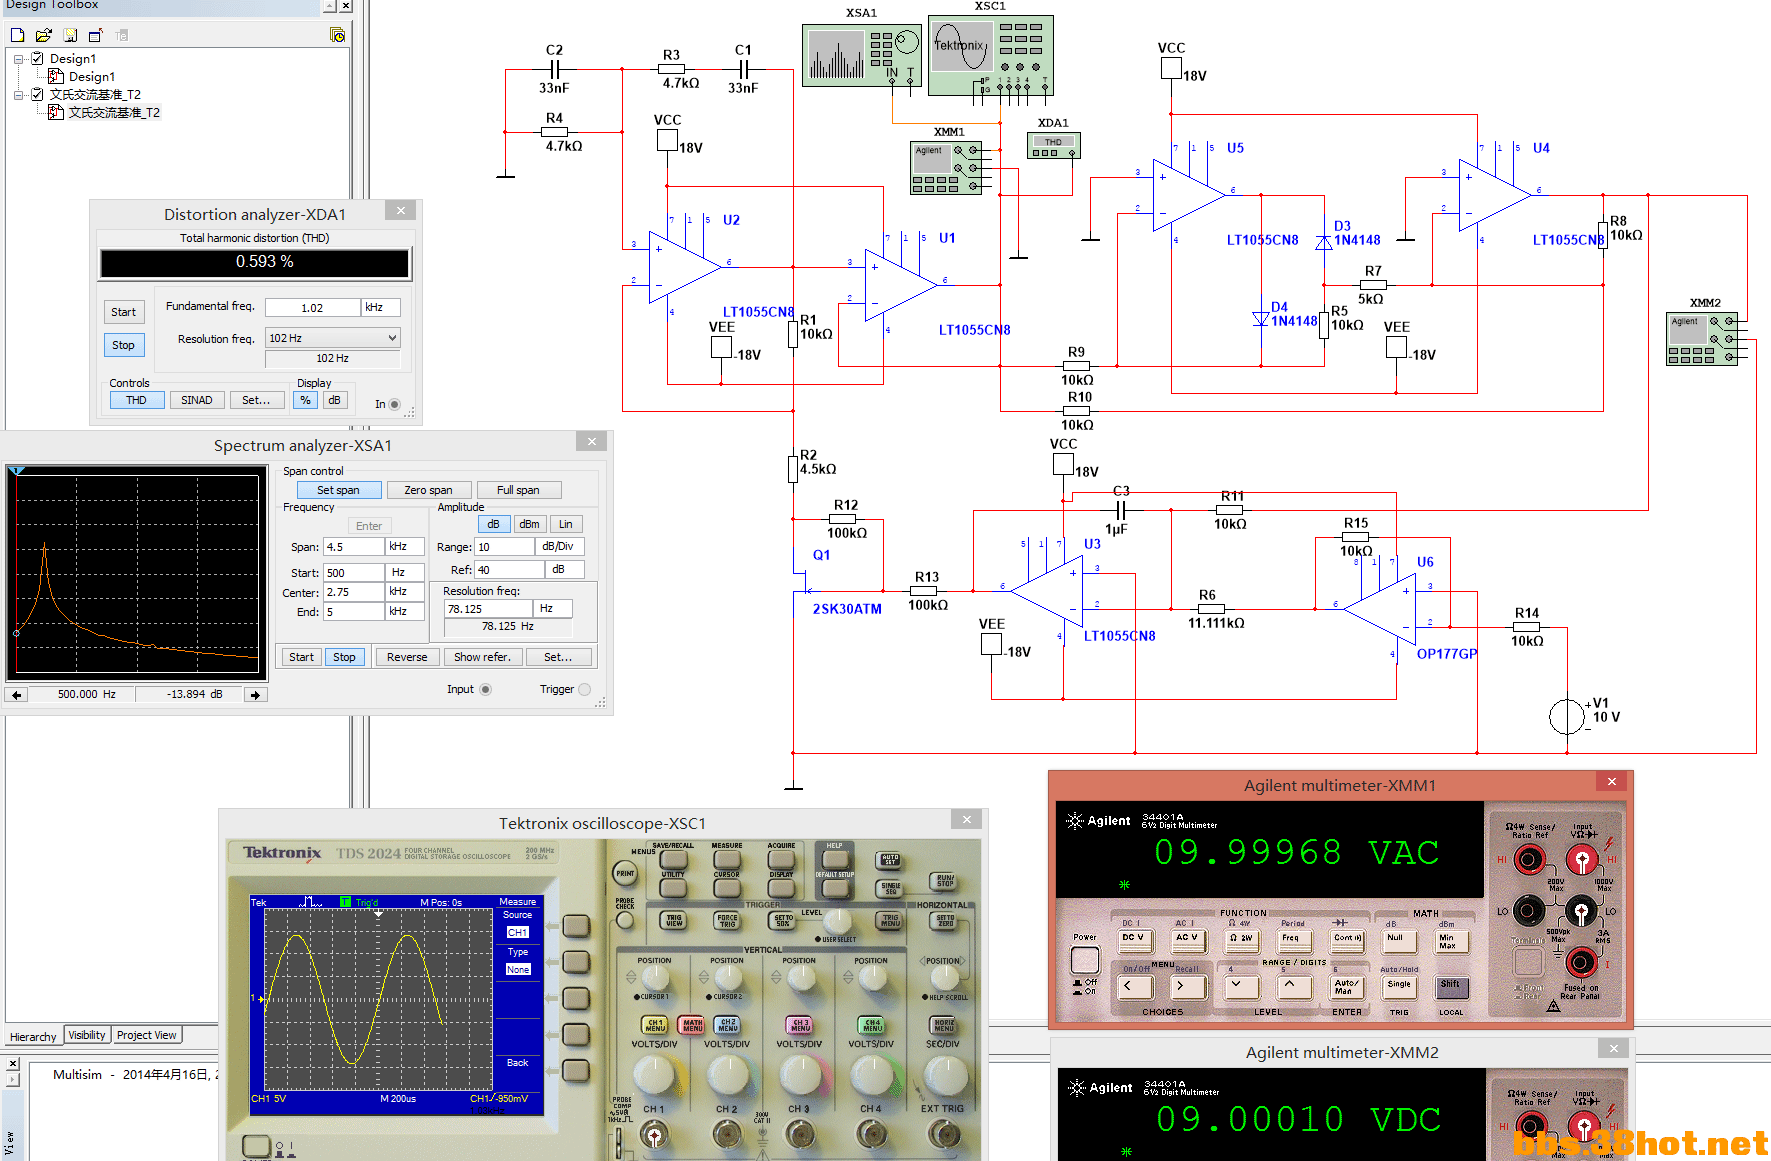Image resolution: width=1771 pixels, height=1161 pixels.
Task: Click Reverse in spectrum analyzer
Action: (x=407, y=657)
